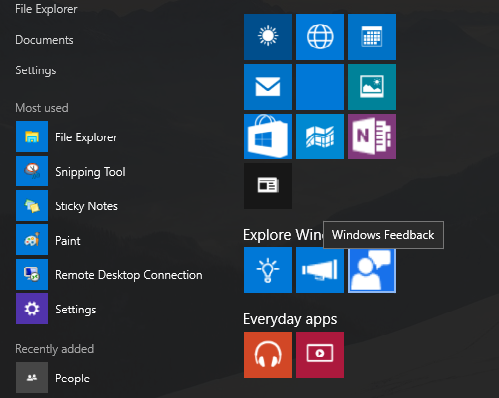Launch the Video player tile
The height and width of the screenshot is (398, 499).
[320, 355]
